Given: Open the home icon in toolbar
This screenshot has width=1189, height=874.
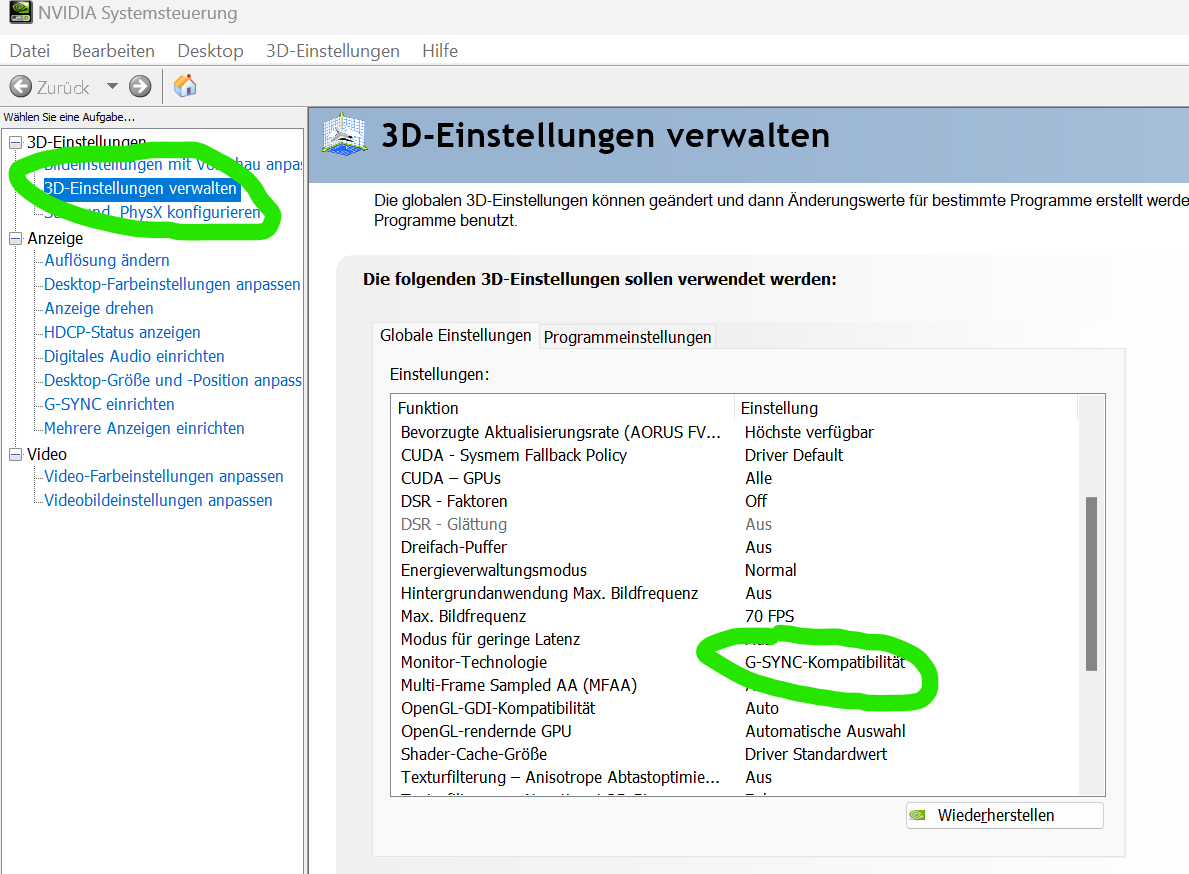Looking at the screenshot, I should (x=185, y=86).
